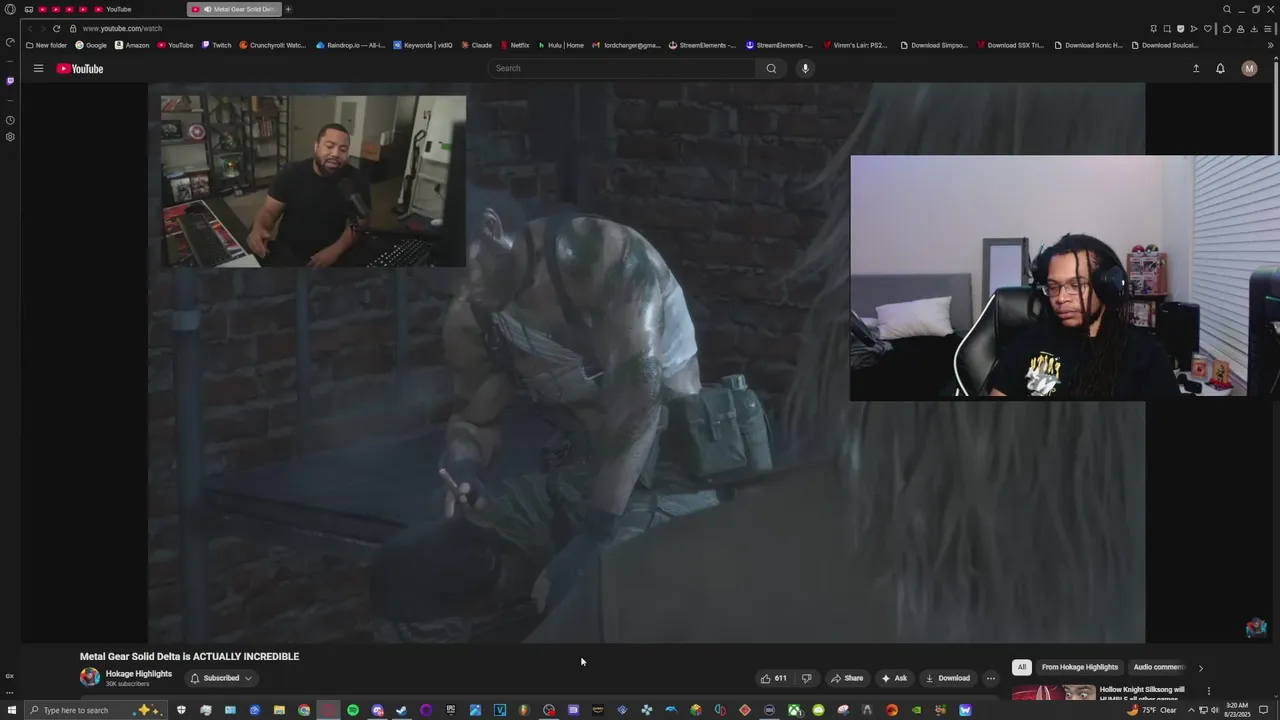This screenshot has height=720, width=1280.
Task: Open the 75°F Clear weather widget
Action: 1151,710
